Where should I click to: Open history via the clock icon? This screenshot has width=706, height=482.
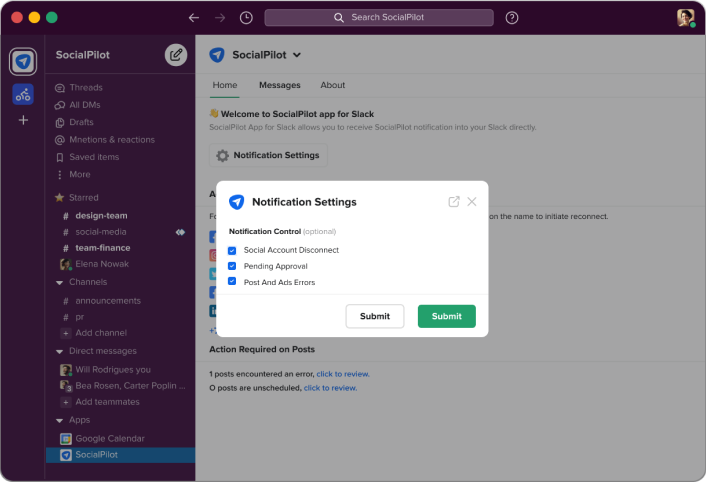coord(246,18)
